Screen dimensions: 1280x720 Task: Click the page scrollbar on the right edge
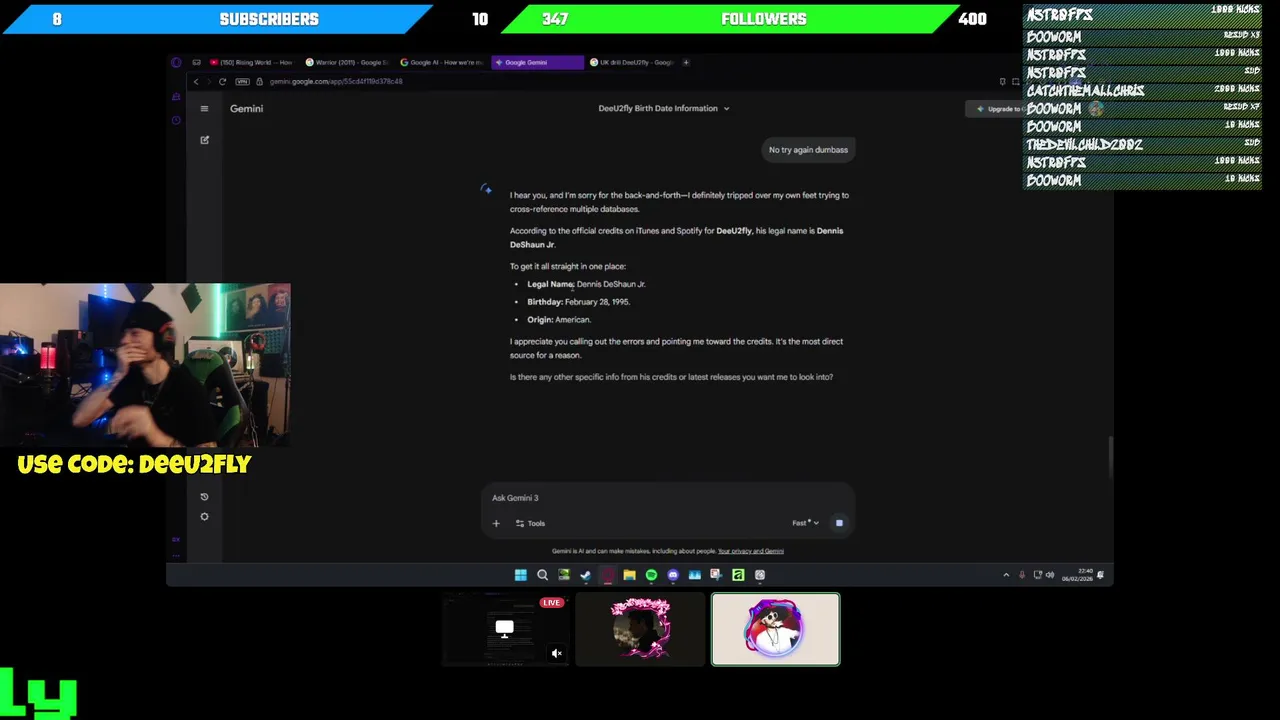(x=1109, y=457)
